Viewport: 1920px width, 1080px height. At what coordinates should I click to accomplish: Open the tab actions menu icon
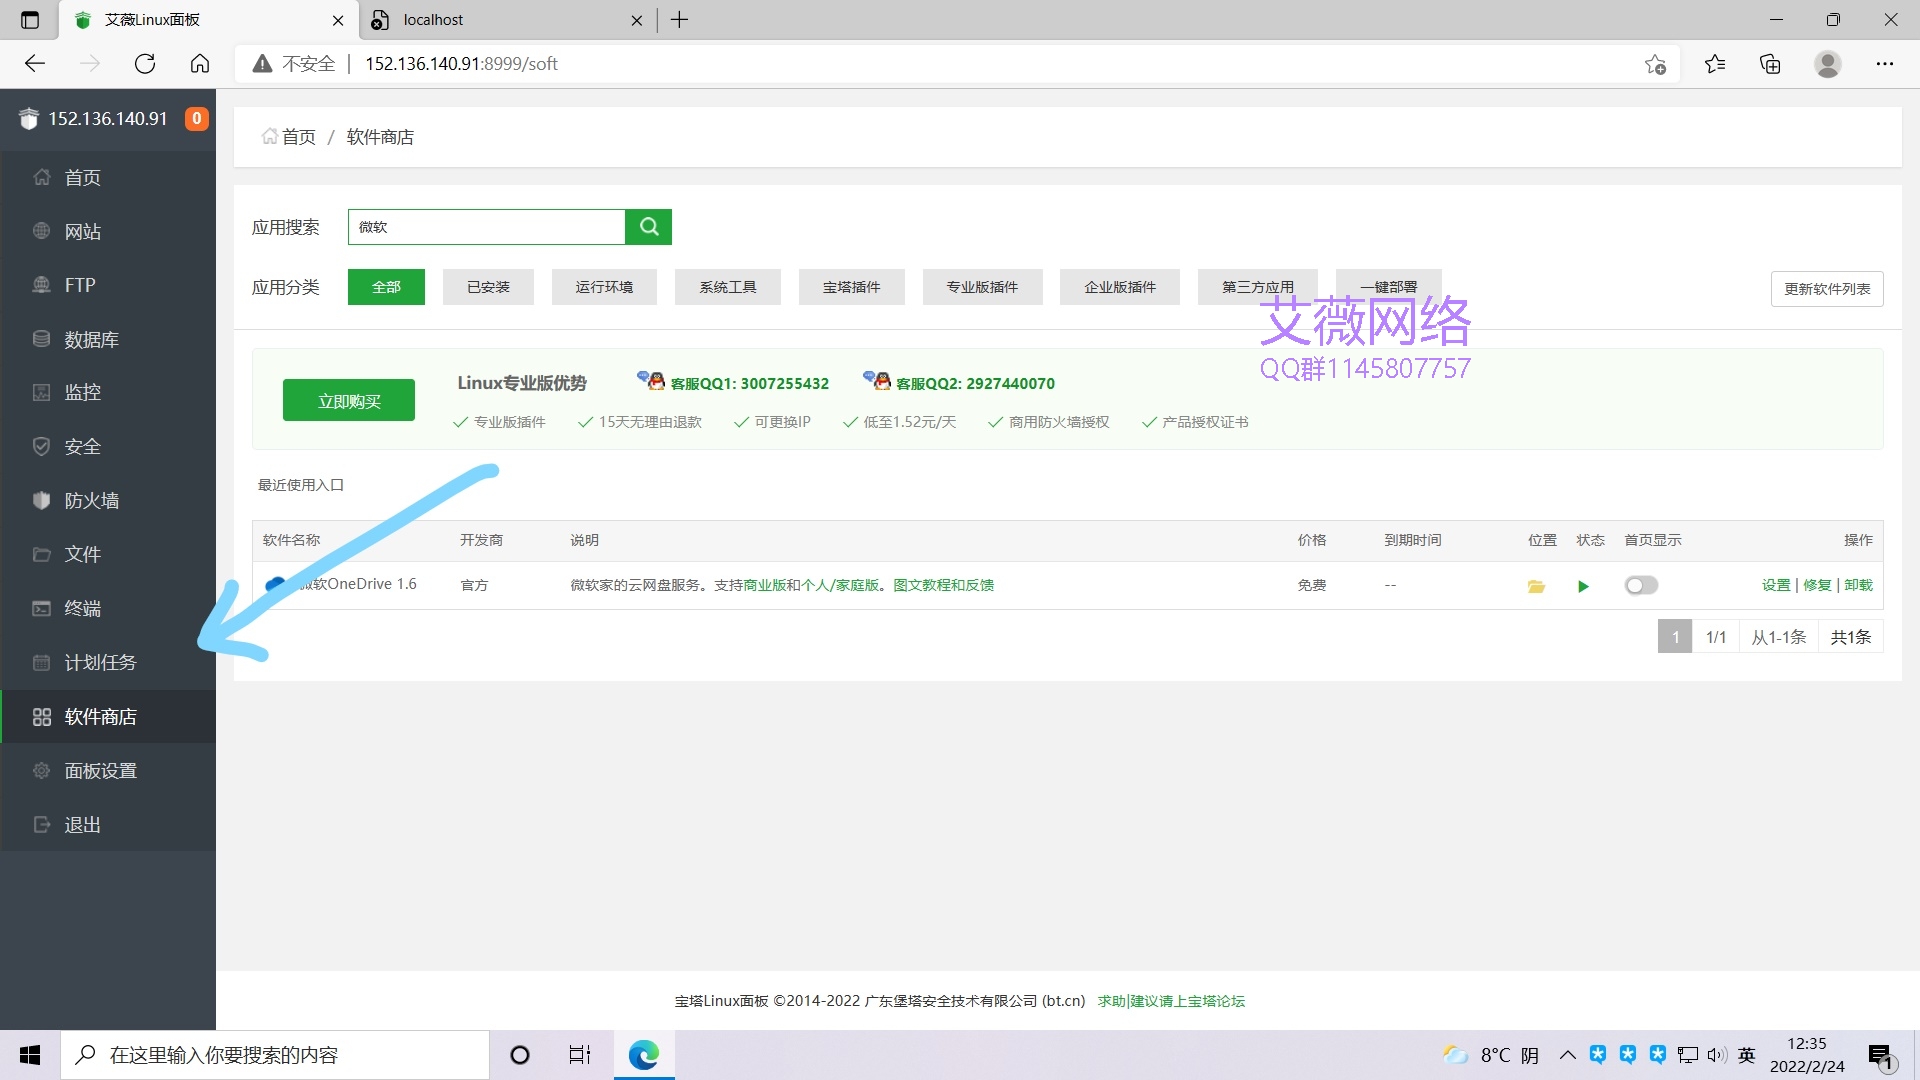point(30,20)
